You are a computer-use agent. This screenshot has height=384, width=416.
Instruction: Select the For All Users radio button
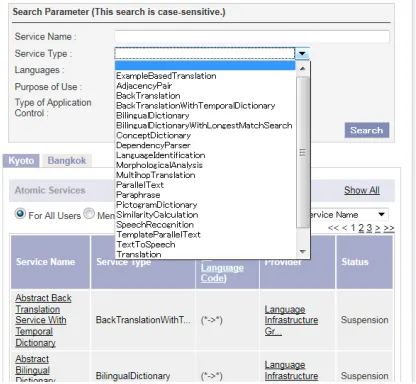(20, 214)
